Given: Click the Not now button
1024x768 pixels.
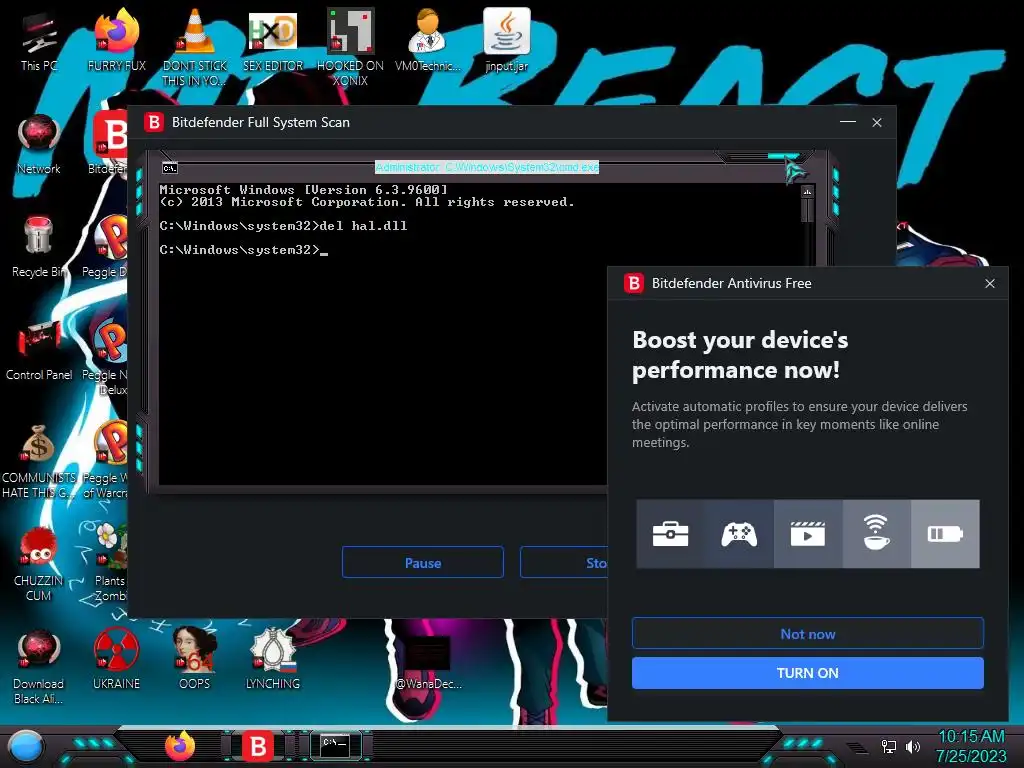Looking at the screenshot, I should 808,633.
